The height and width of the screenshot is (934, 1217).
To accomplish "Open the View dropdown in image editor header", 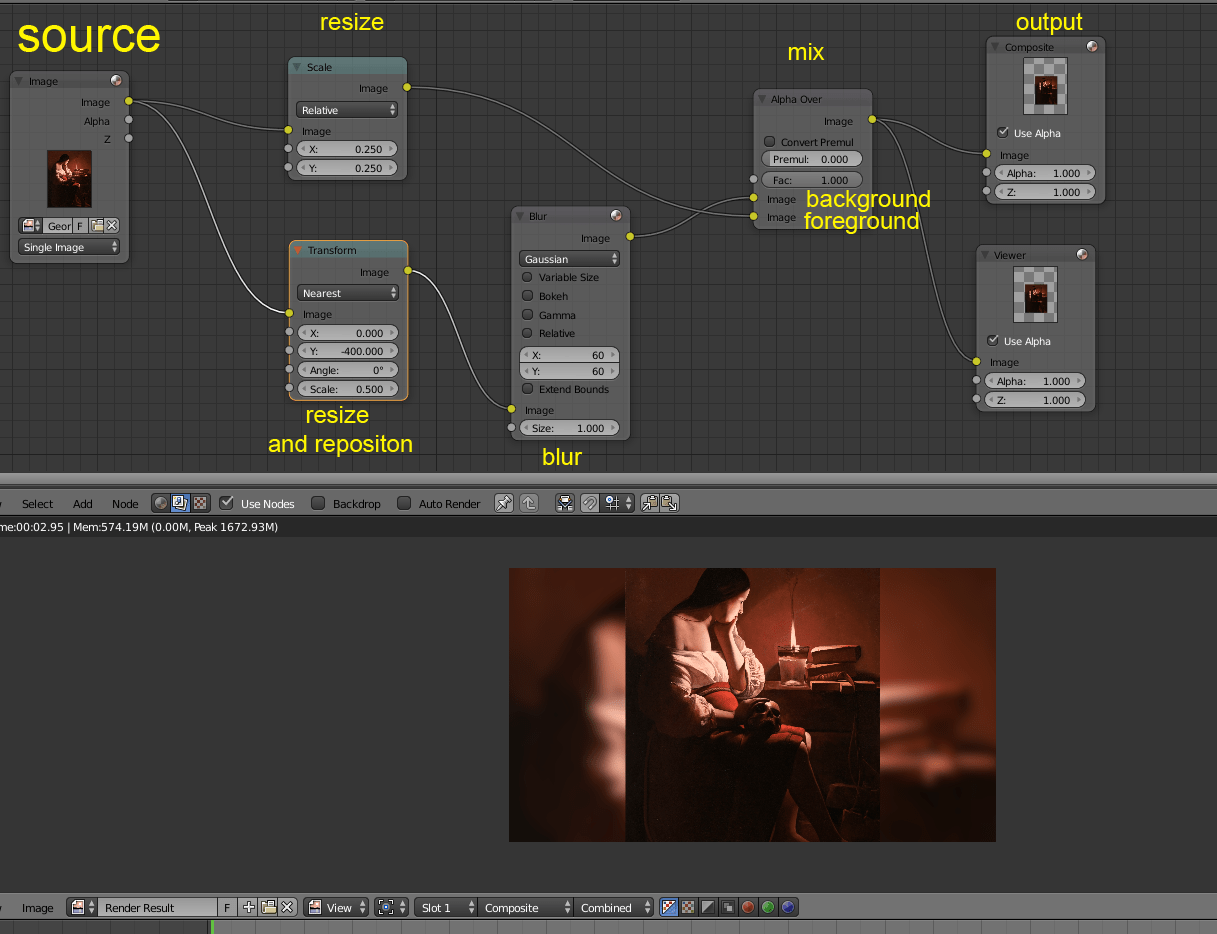I will (x=336, y=907).
